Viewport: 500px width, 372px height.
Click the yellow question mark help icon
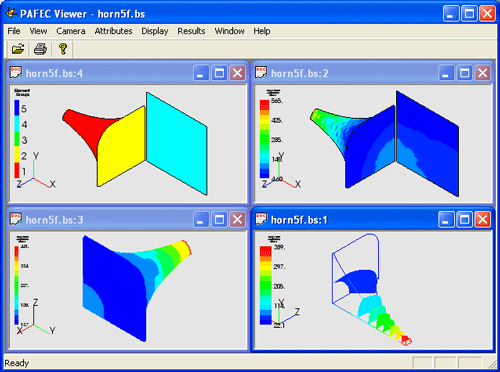(63, 49)
